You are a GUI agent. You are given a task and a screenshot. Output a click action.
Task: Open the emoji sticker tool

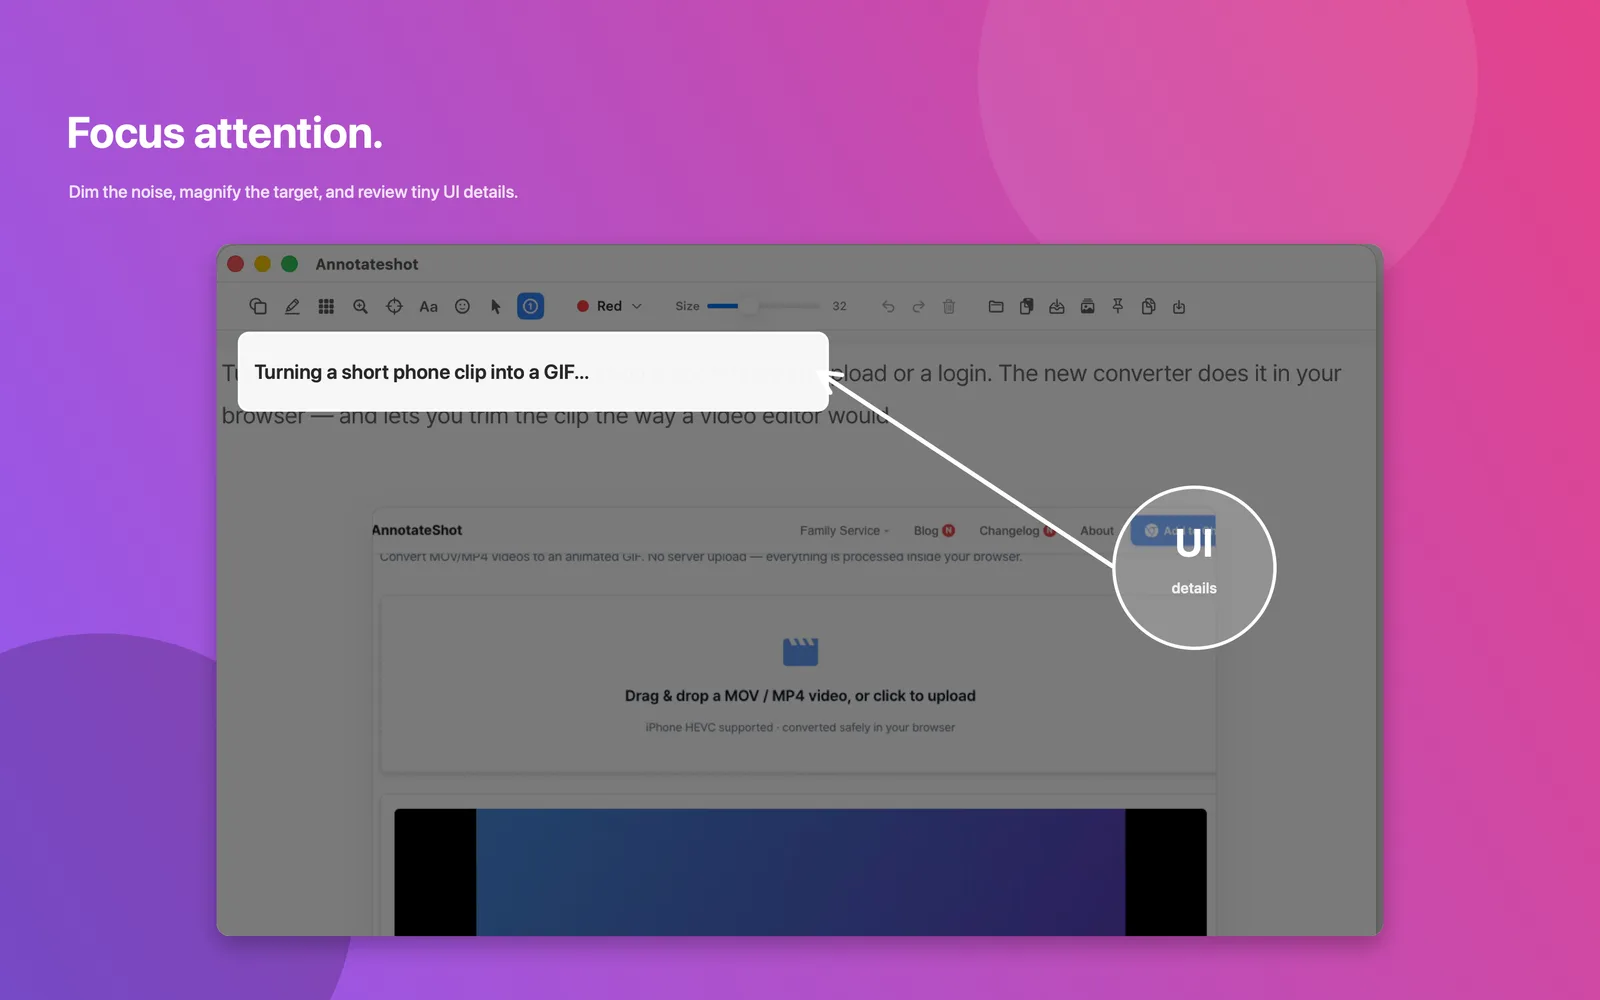coord(462,306)
